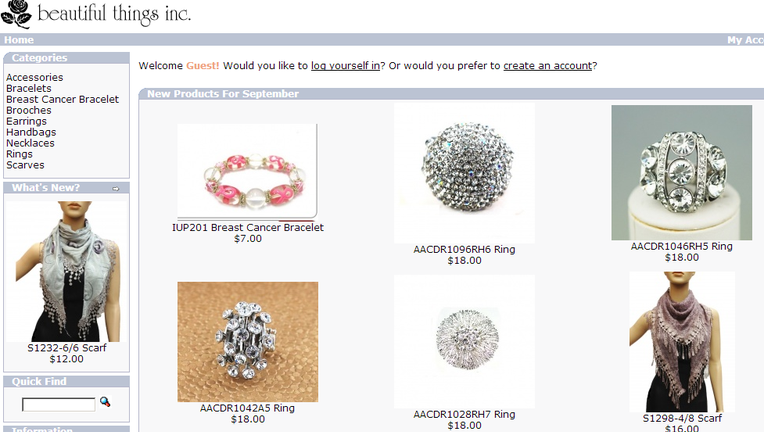Click the S1298-4/8 Scarf product name
764x432 pixels.
[x=682, y=418]
